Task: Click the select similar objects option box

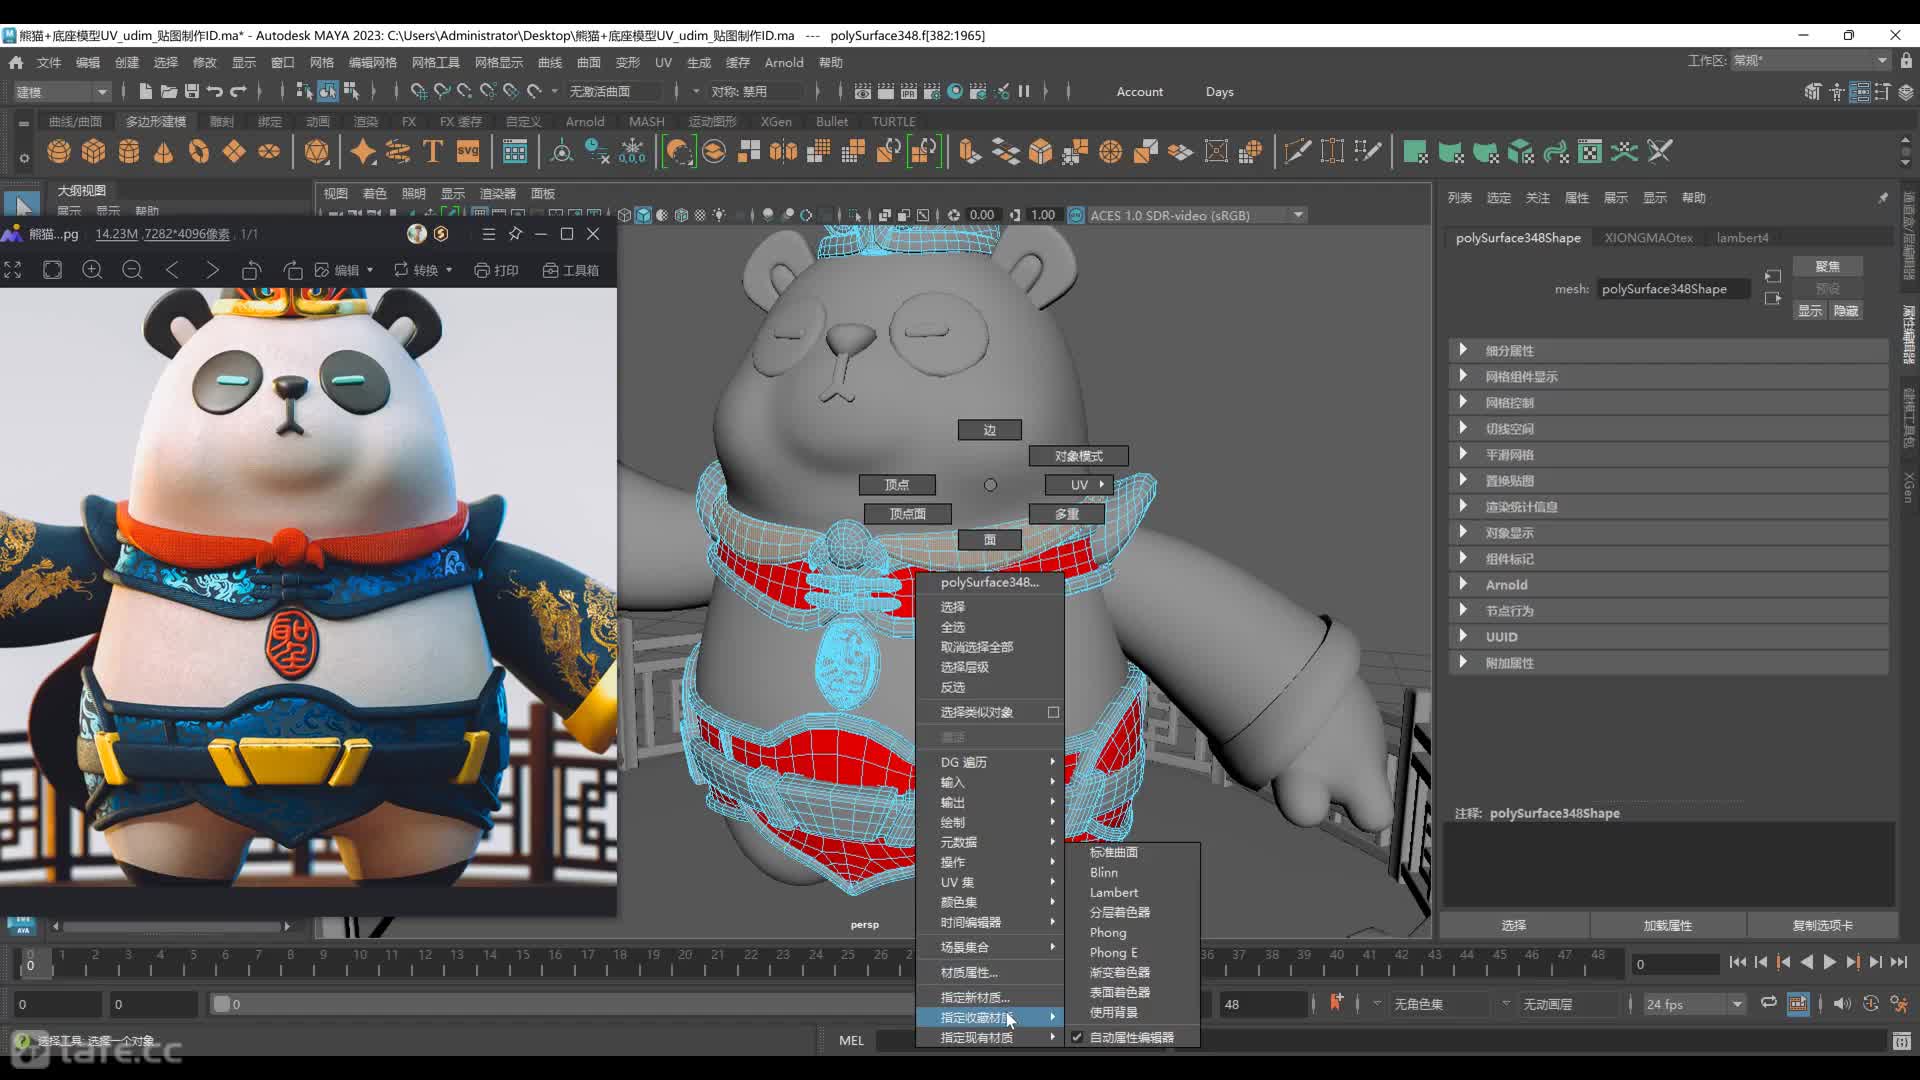Action: click(x=1053, y=712)
